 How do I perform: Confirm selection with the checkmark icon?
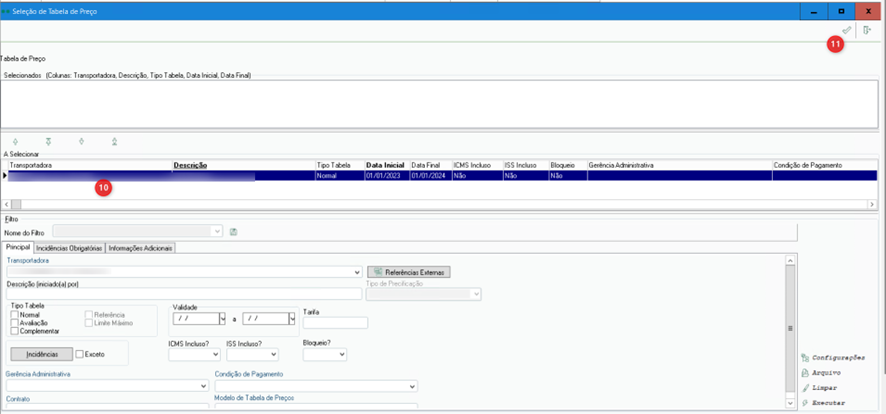pos(846,30)
